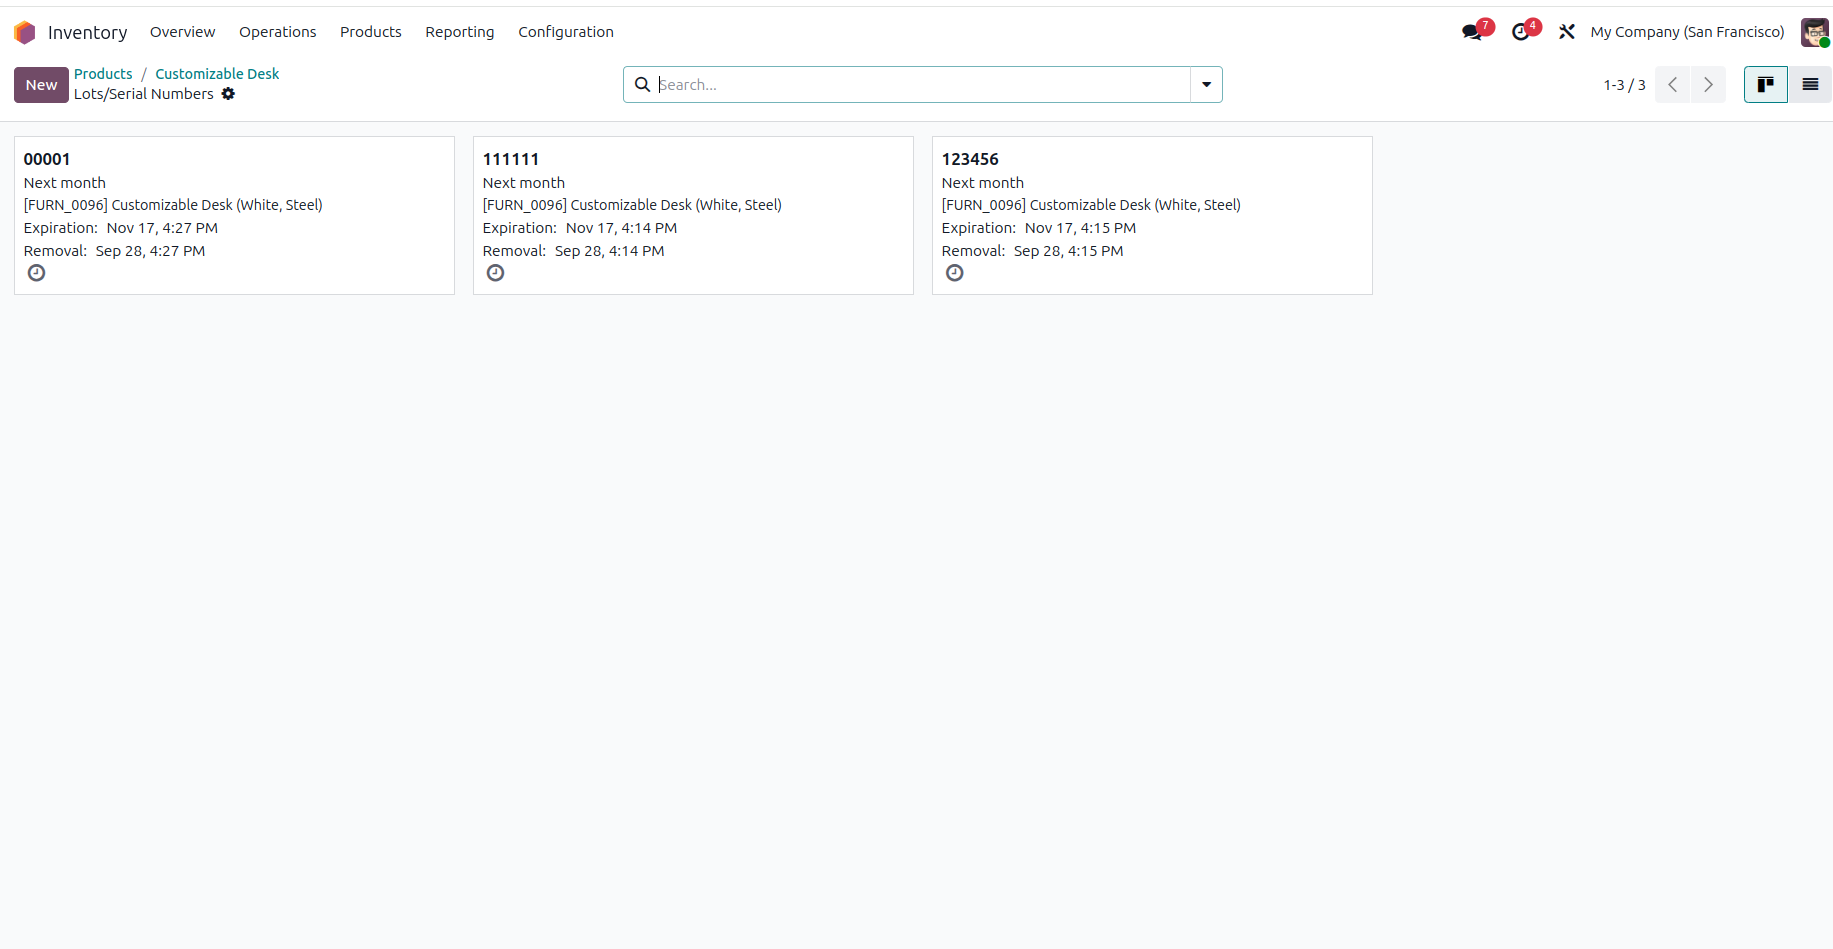Open lot card 111111
Screen dimensions: 1833x949
coord(693,215)
